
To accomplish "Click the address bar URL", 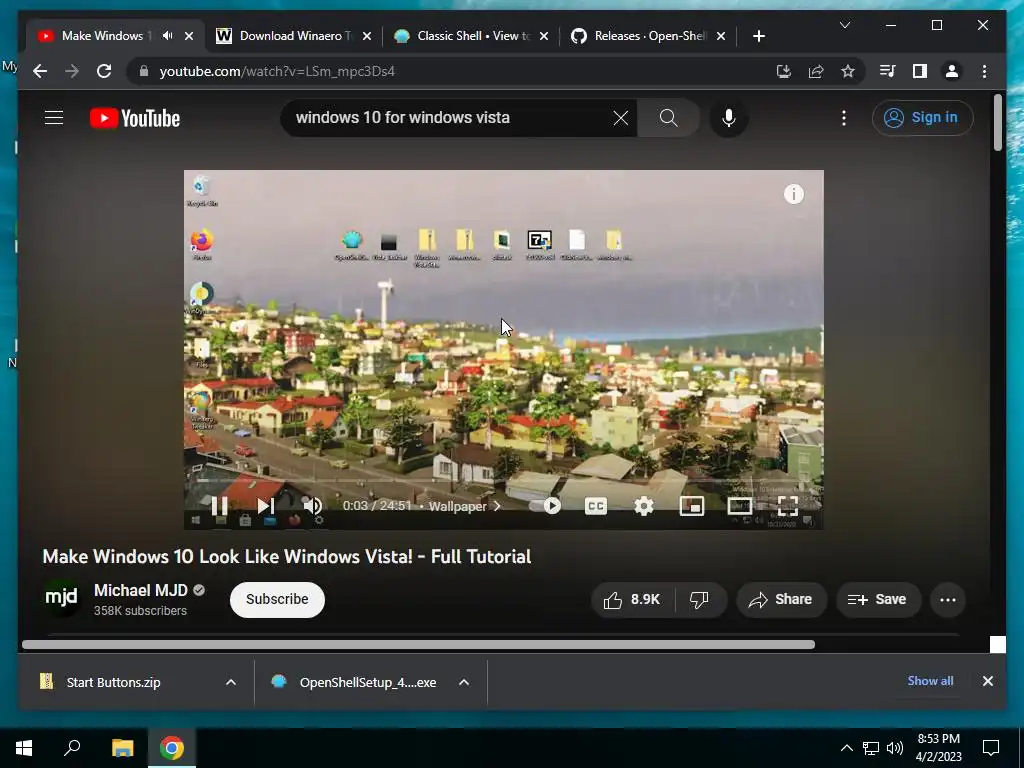I will click(277, 71).
